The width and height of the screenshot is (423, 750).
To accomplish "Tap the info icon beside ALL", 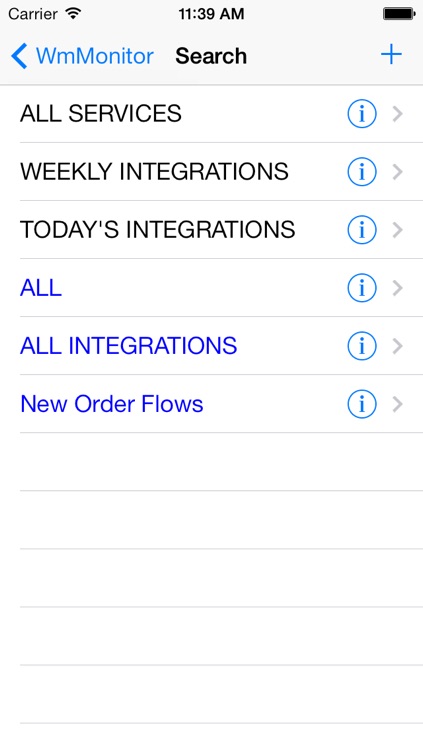I will (362, 288).
